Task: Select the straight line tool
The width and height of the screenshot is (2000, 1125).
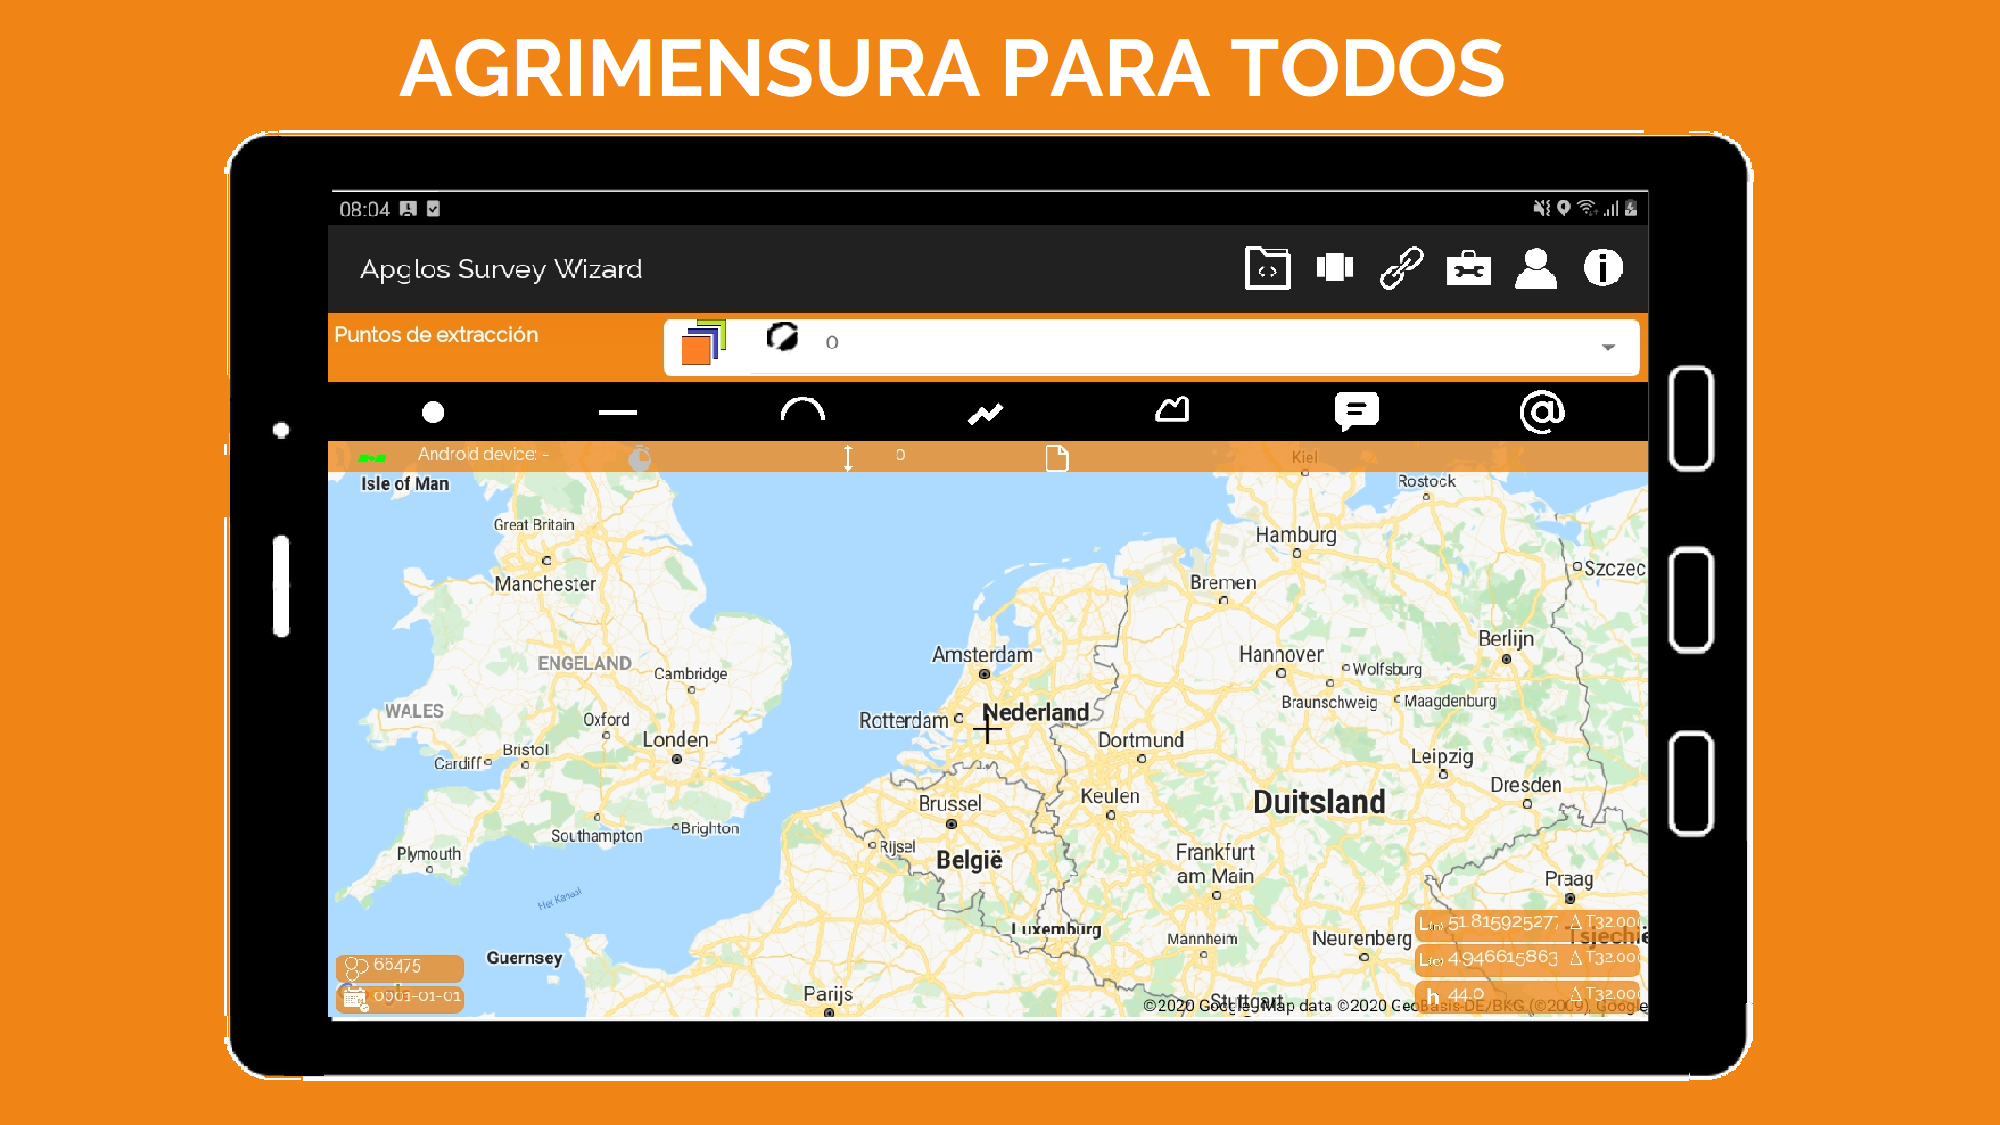Action: 617,412
